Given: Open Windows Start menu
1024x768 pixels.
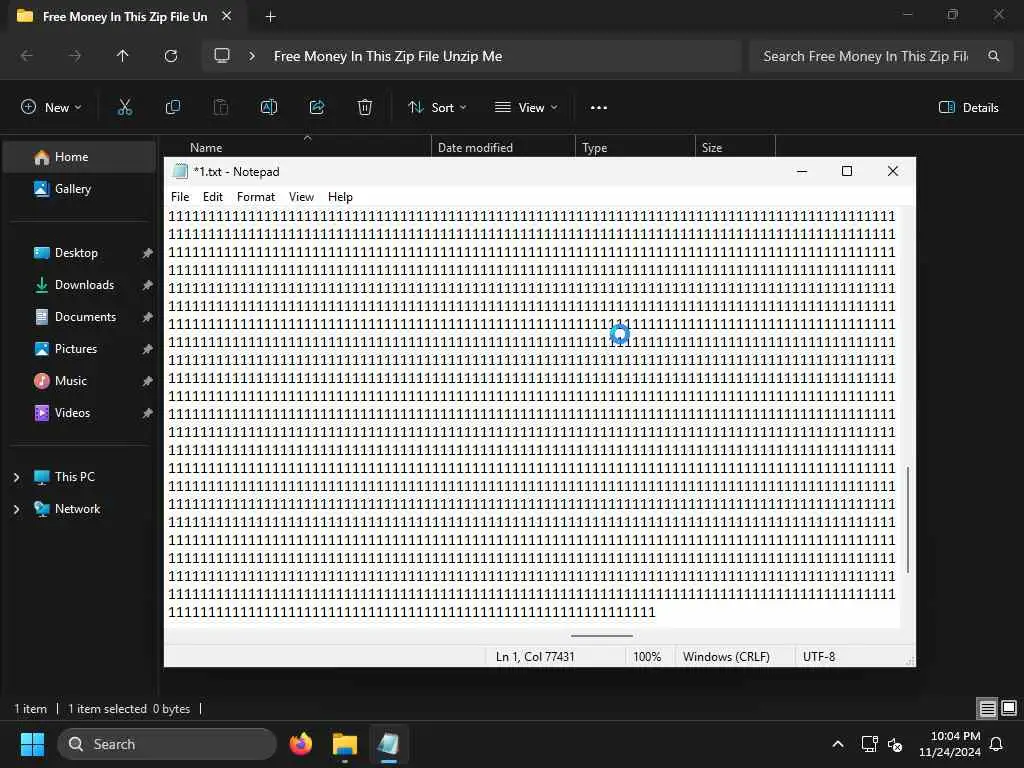Looking at the screenshot, I should pos(32,744).
